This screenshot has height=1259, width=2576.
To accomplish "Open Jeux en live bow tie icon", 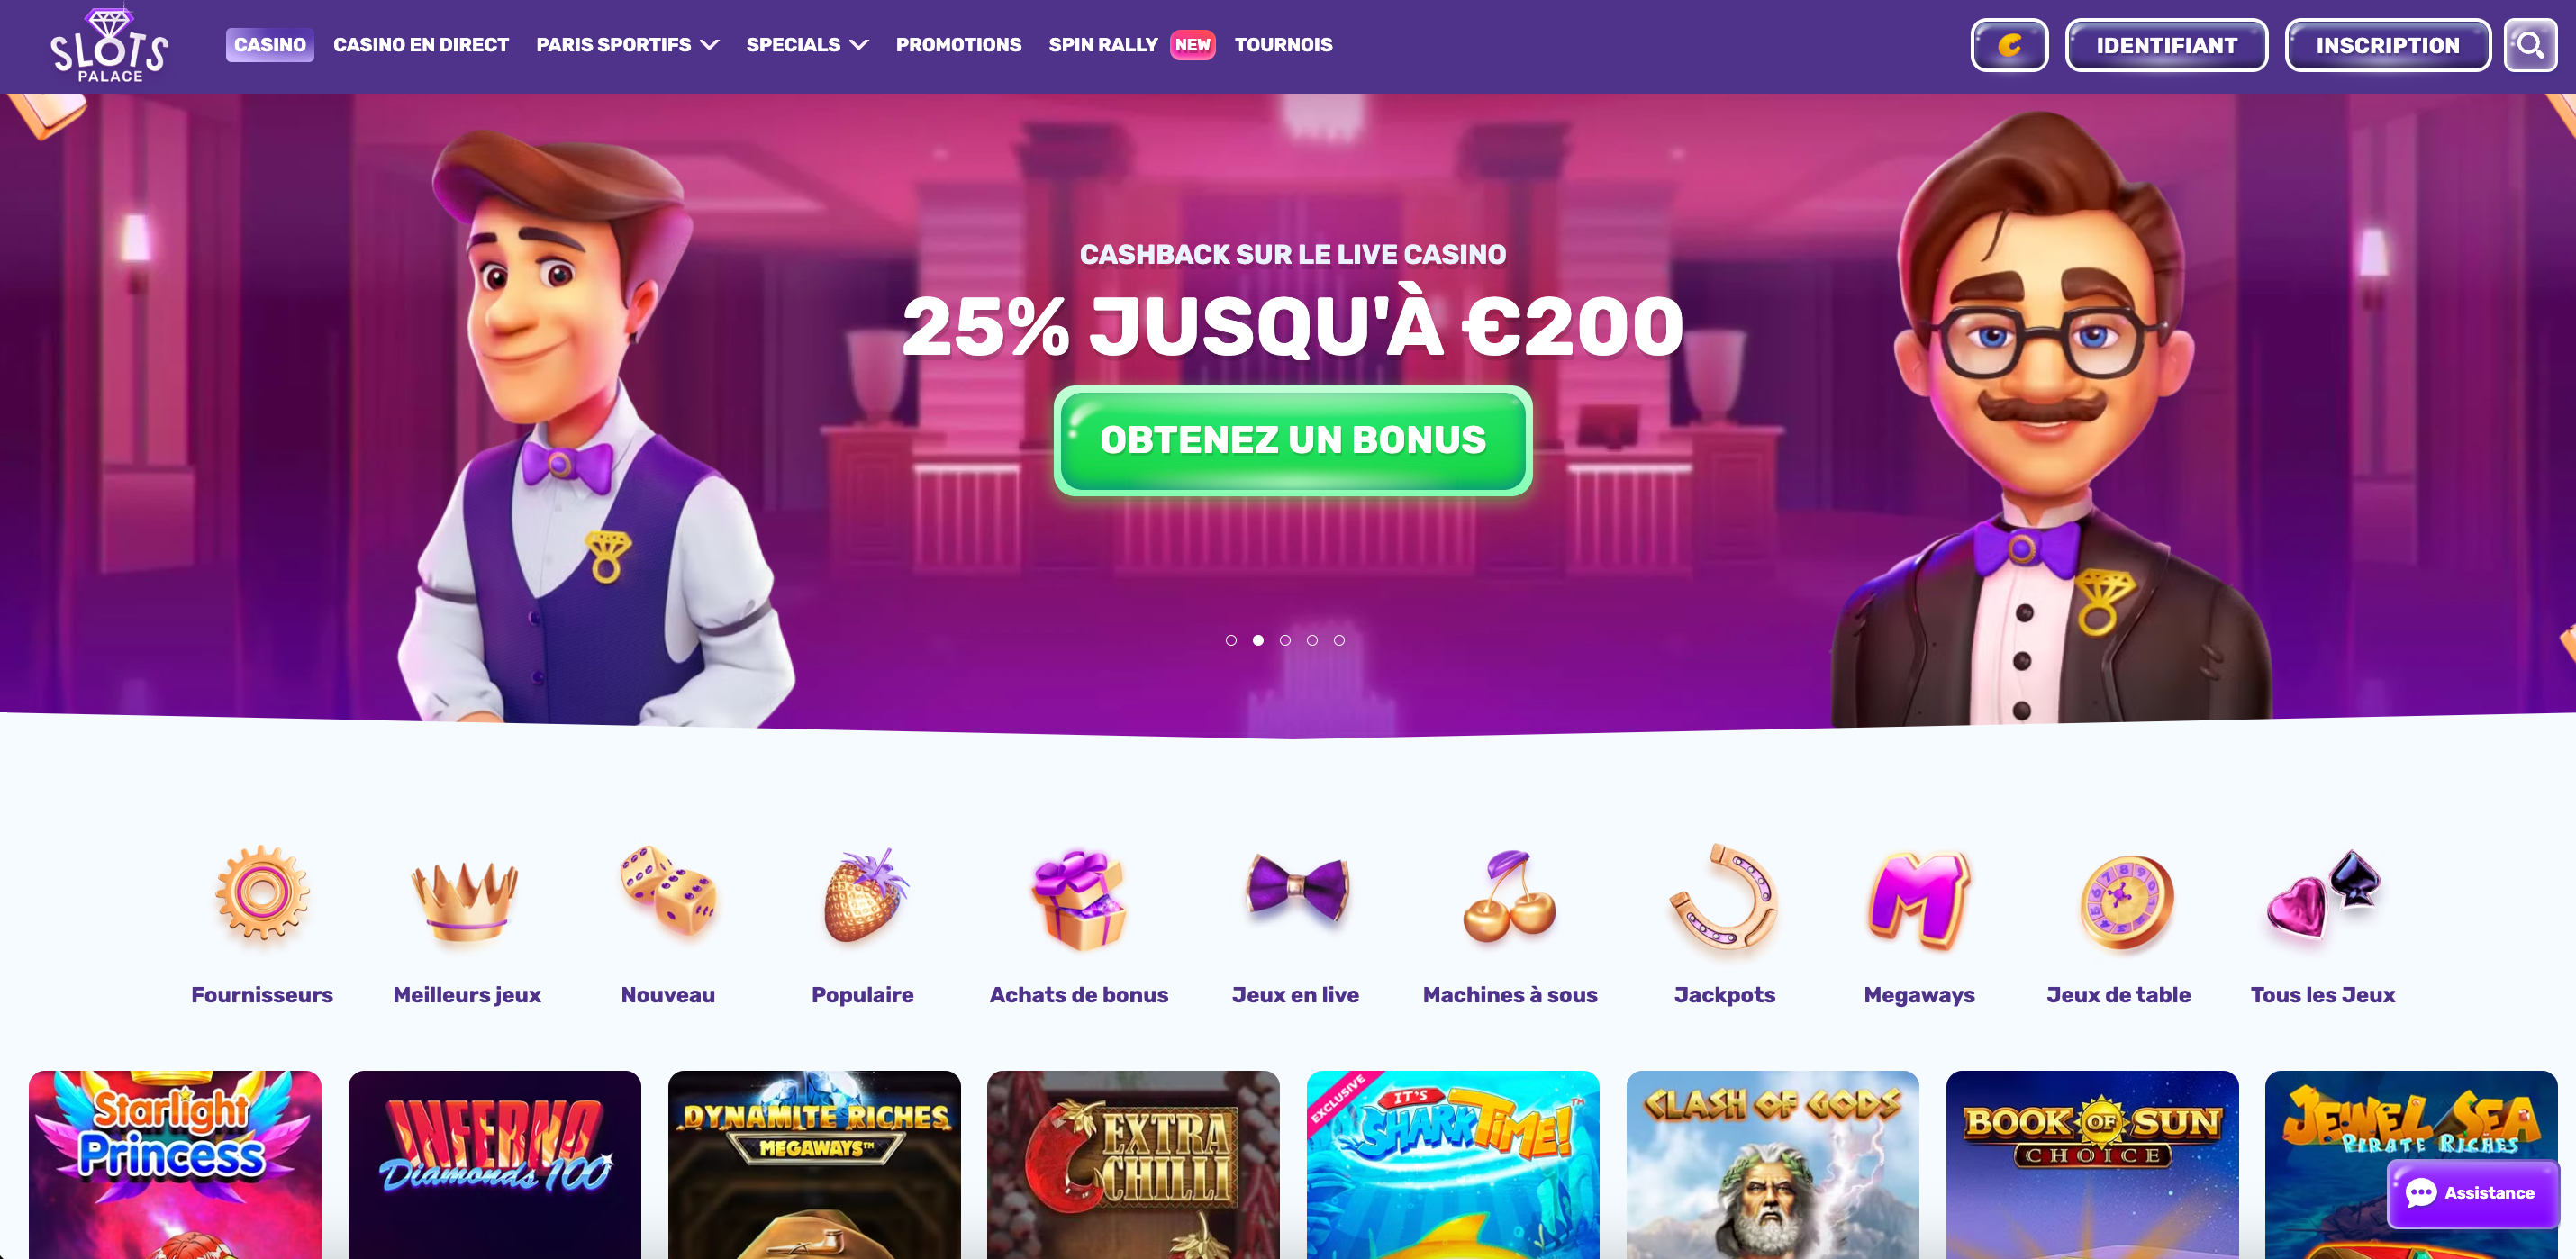I will click(x=1296, y=887).
